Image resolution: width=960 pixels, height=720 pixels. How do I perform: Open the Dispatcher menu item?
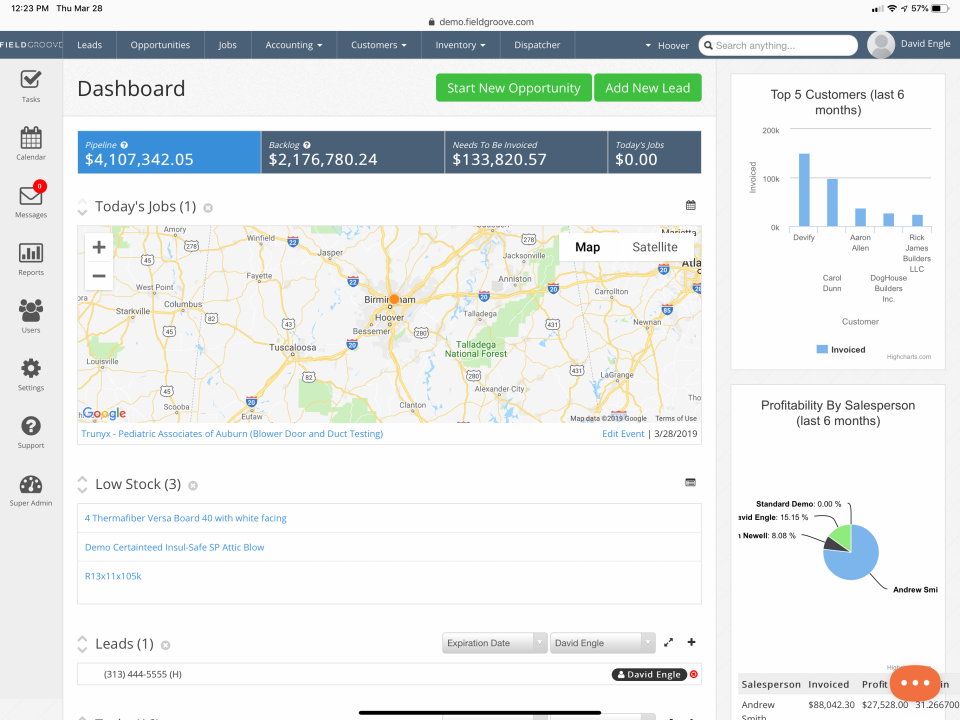537,44
